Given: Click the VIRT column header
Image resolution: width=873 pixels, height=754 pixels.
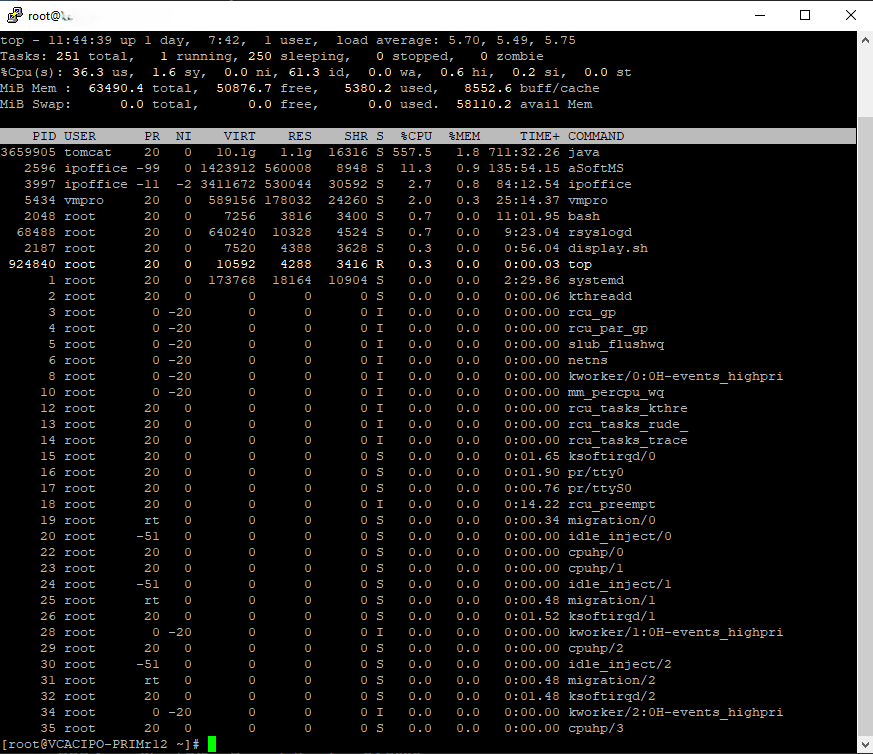Looking at the screenshot, I should pyautogui.click(x=239, y=136).
